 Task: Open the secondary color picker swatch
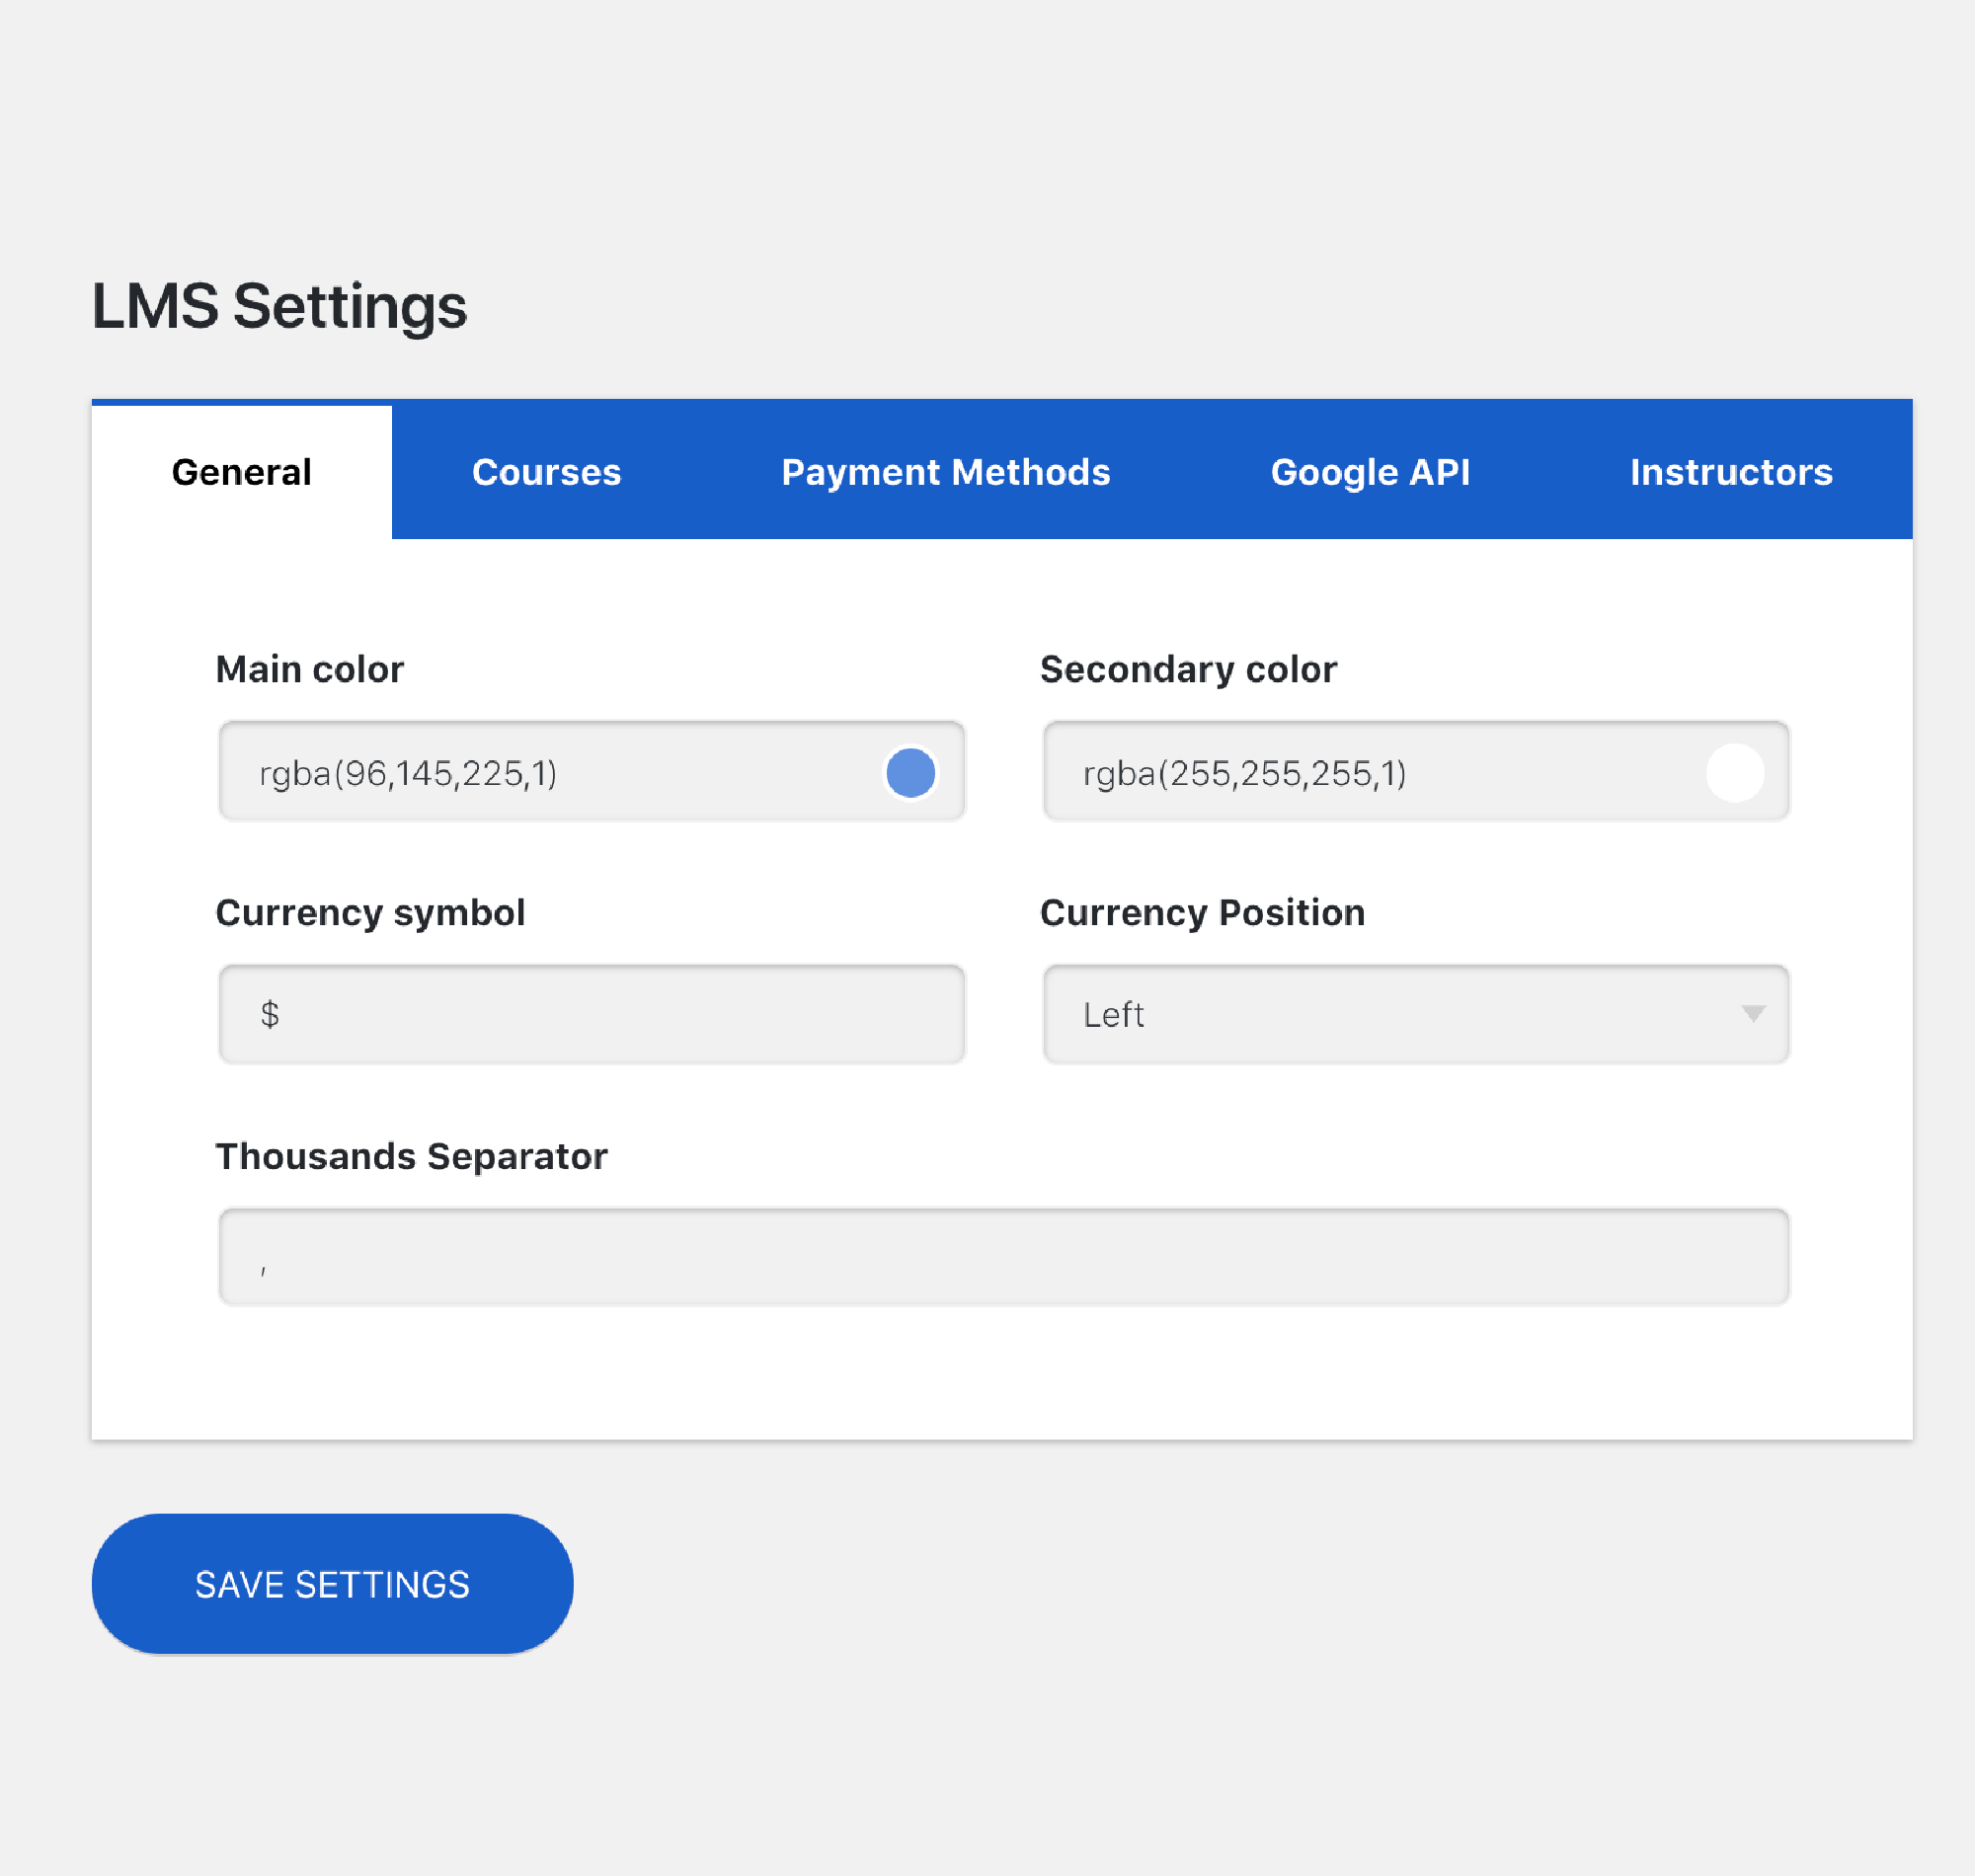pos(1735,771)
